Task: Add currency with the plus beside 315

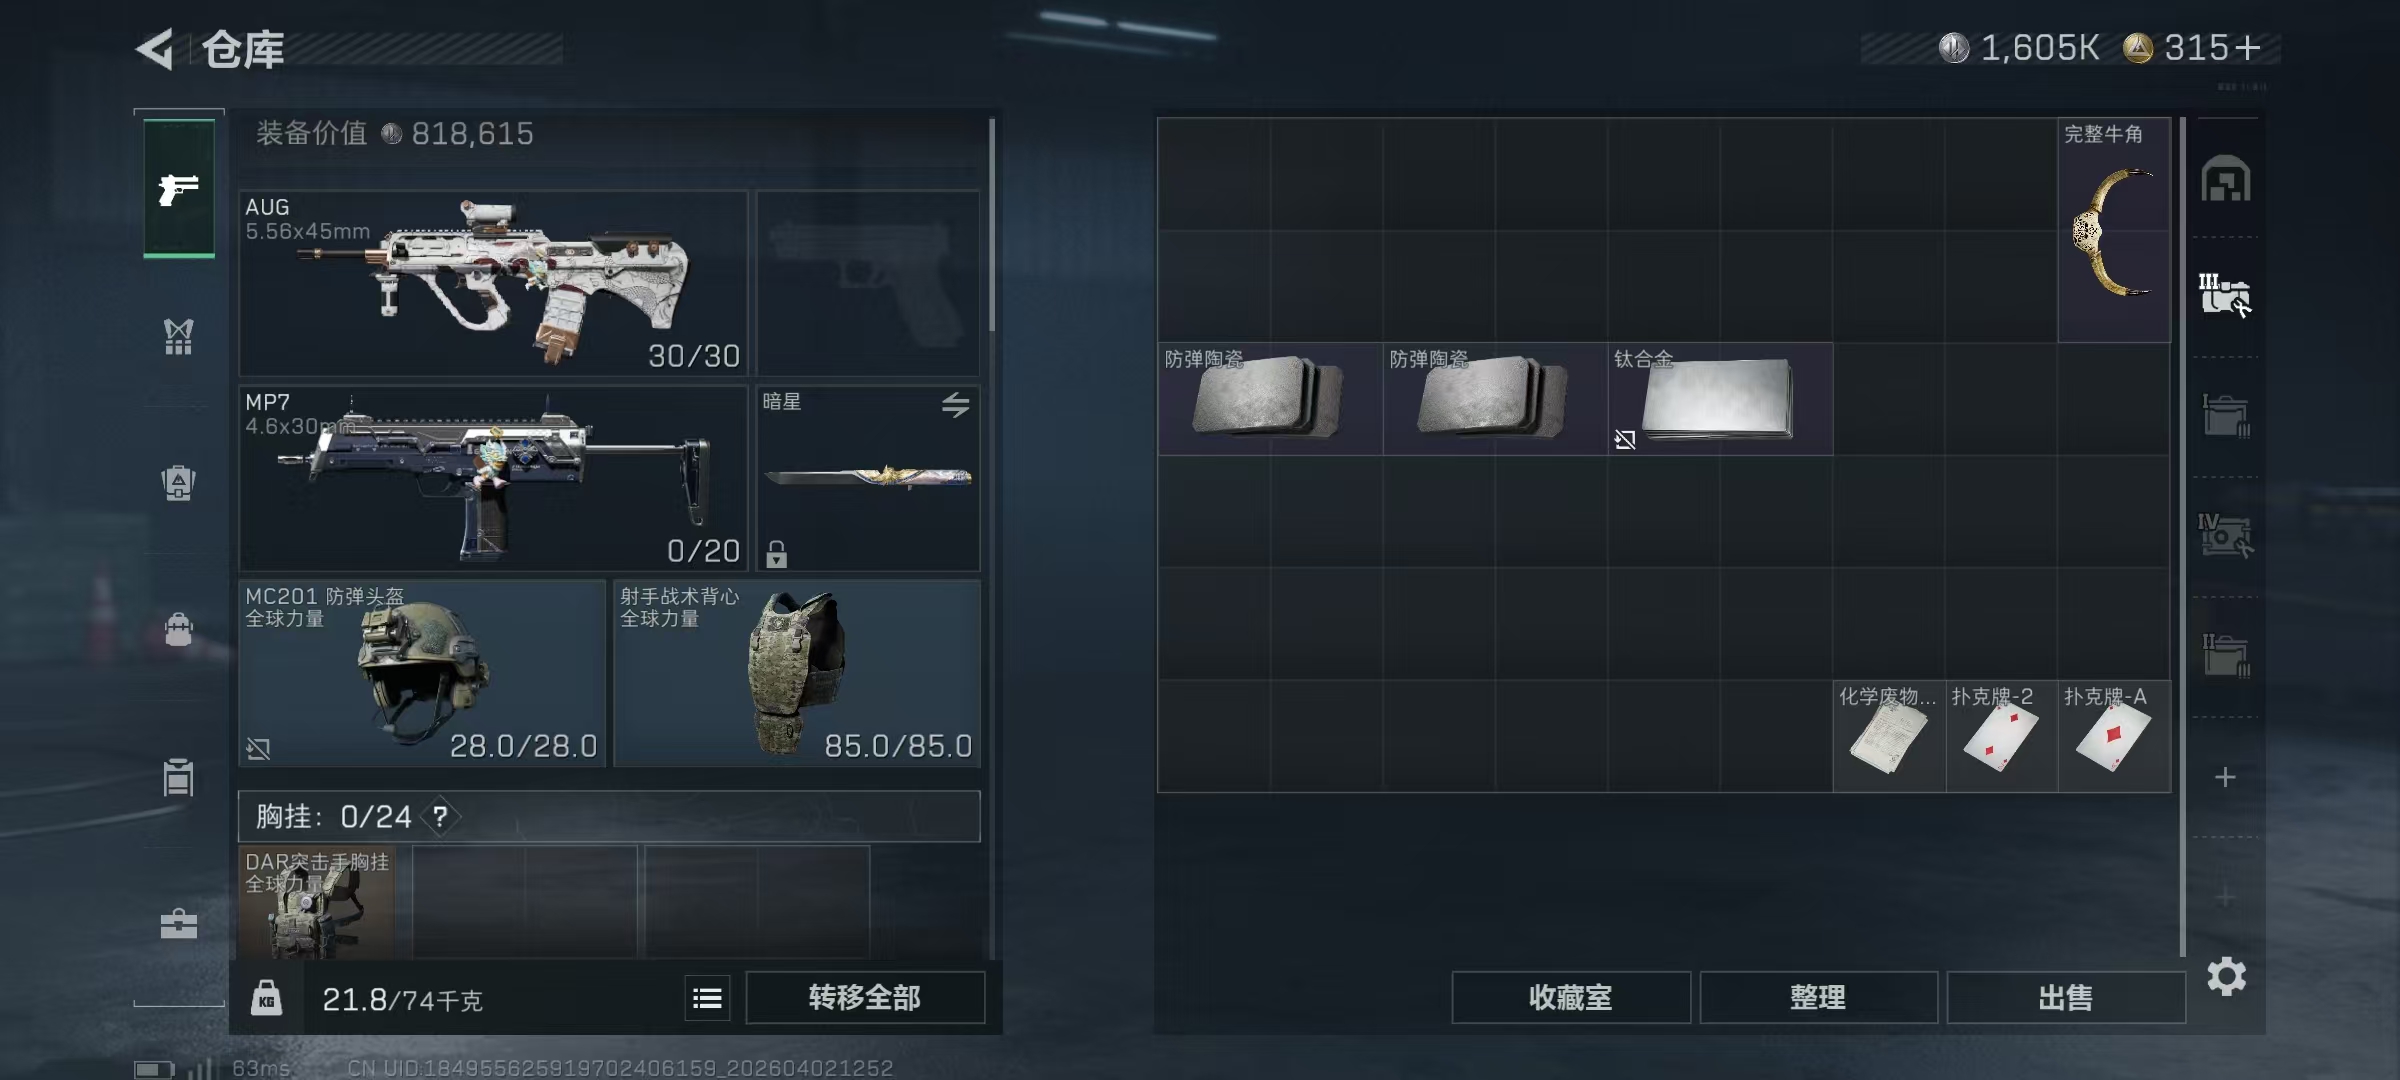Action: [2247, 47]
